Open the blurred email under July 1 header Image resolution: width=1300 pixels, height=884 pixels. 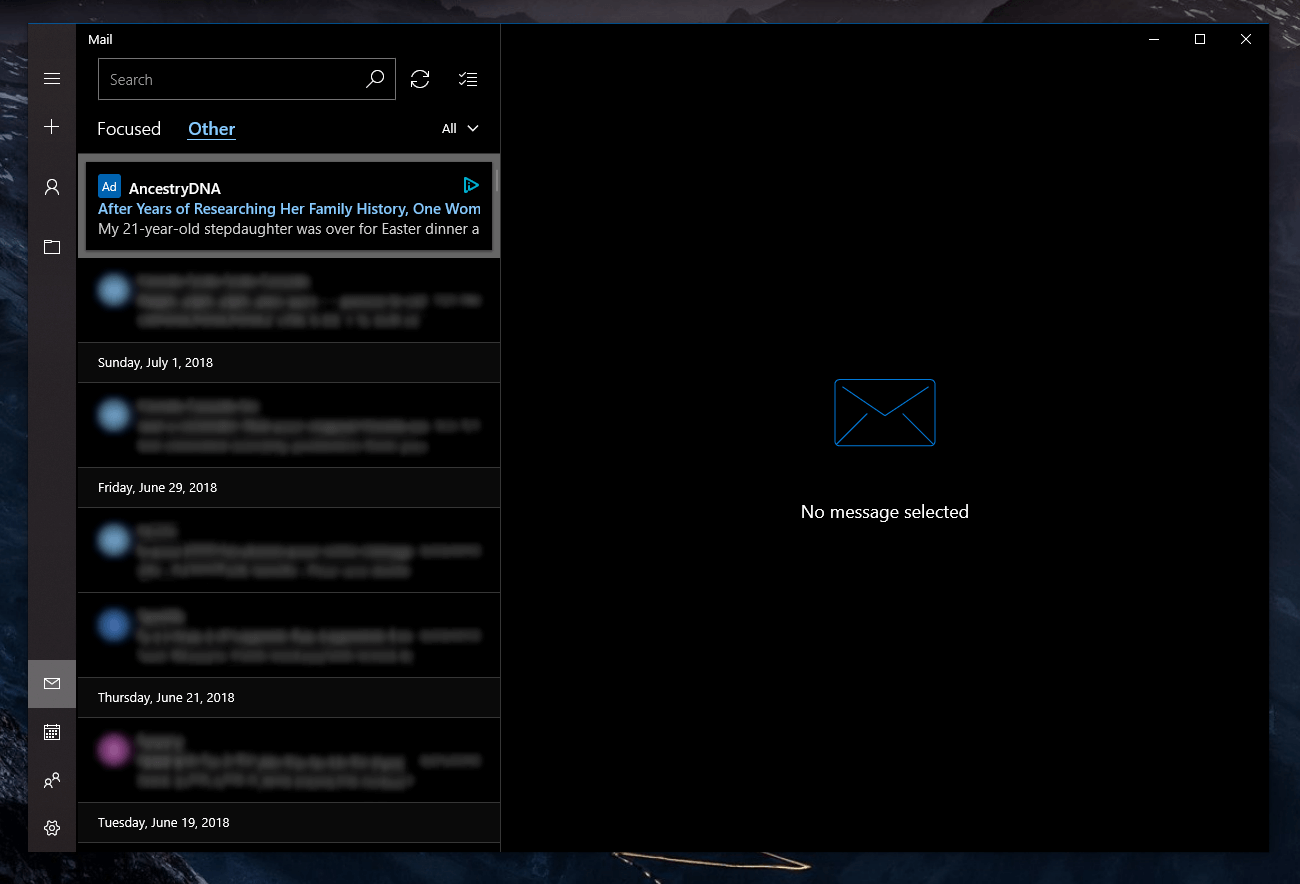[x=289, y=425]
